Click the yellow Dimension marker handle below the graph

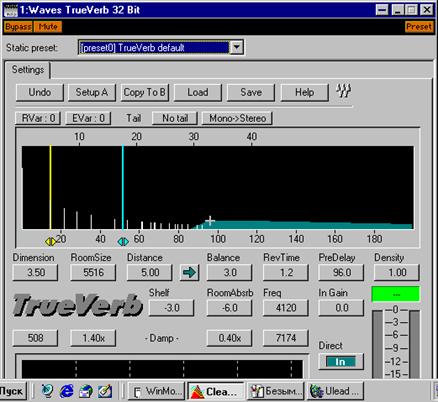tap(51, 242)
